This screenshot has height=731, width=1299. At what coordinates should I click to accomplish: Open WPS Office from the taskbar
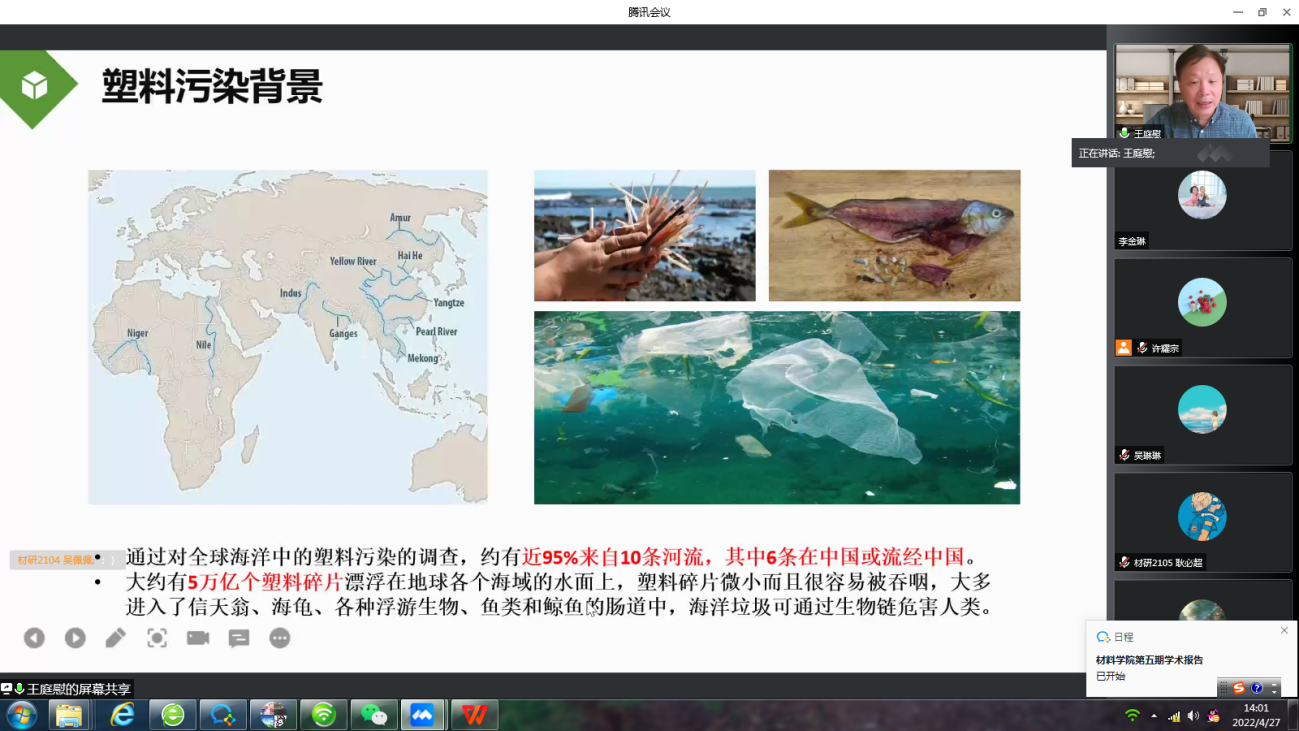click(474, 715)
